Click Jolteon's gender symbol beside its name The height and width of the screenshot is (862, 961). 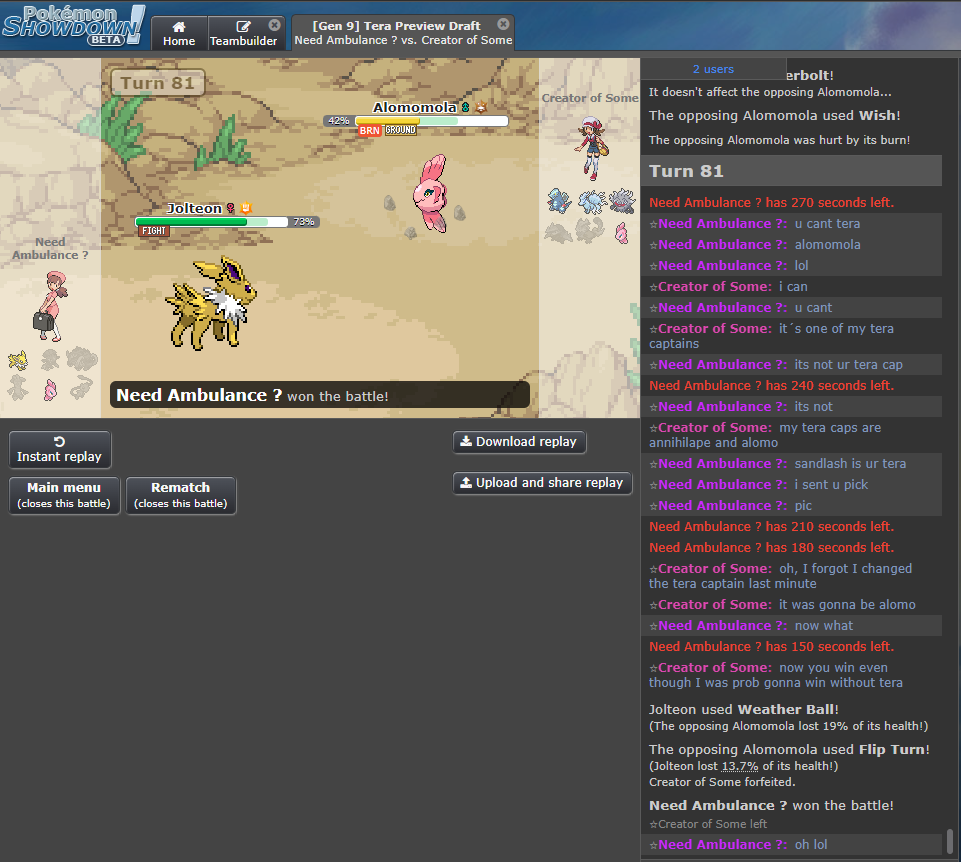(x=230, y=208)
